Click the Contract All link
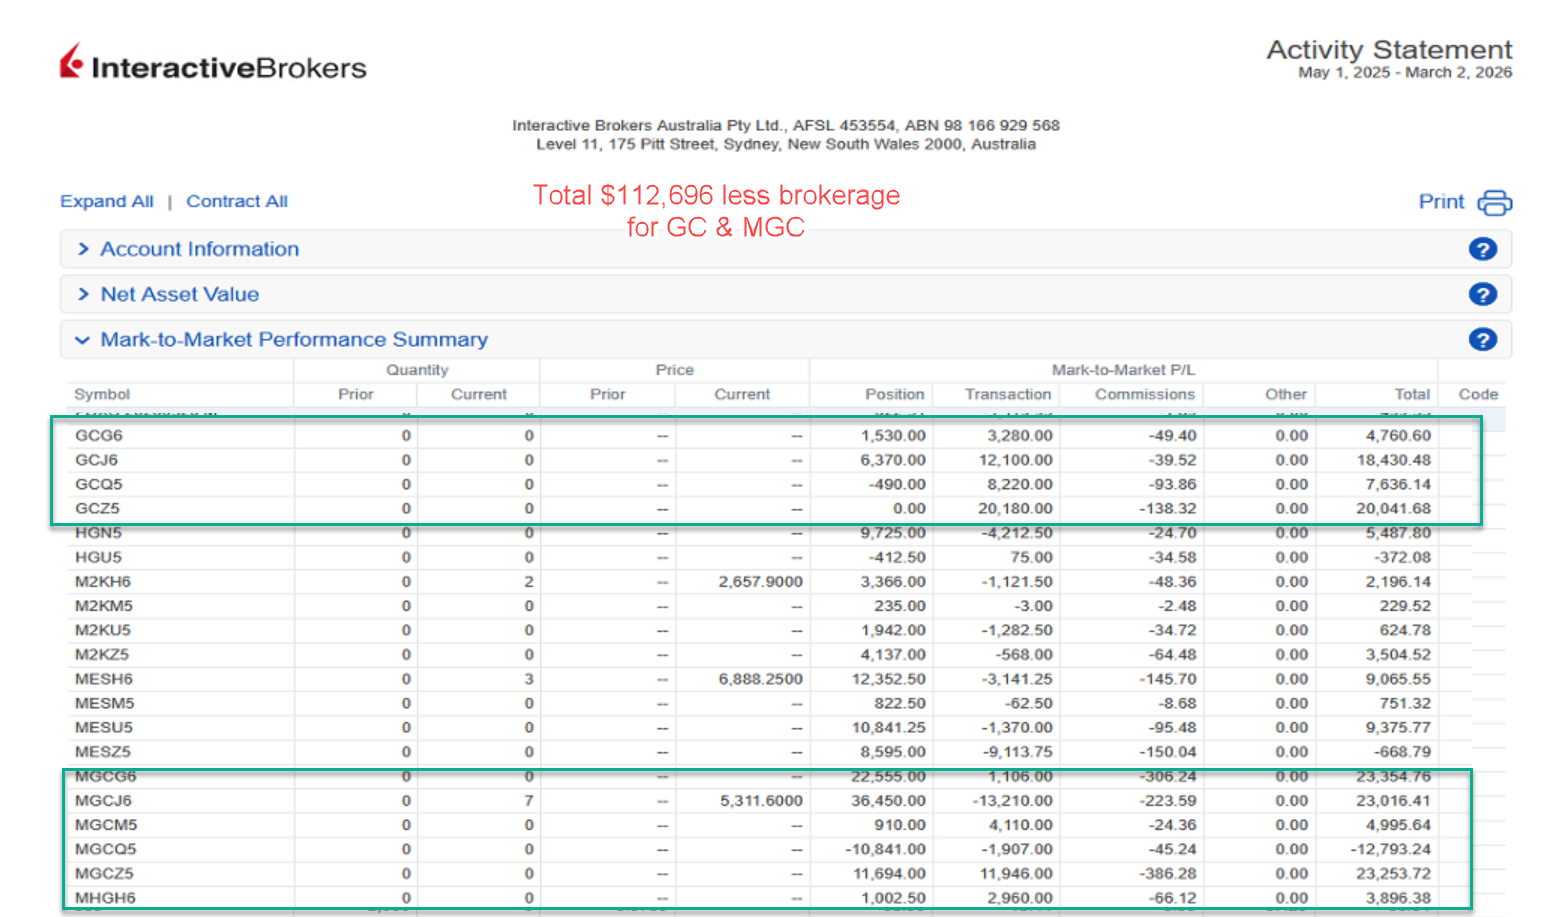Image resolution: width=1556 pixels, height=917 pixels. click(237, 201)
